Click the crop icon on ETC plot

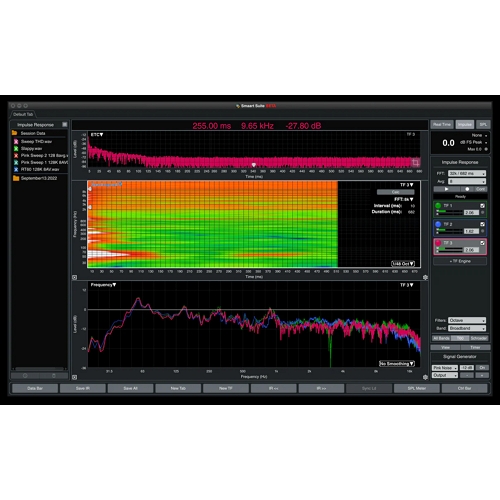[415, 162]
